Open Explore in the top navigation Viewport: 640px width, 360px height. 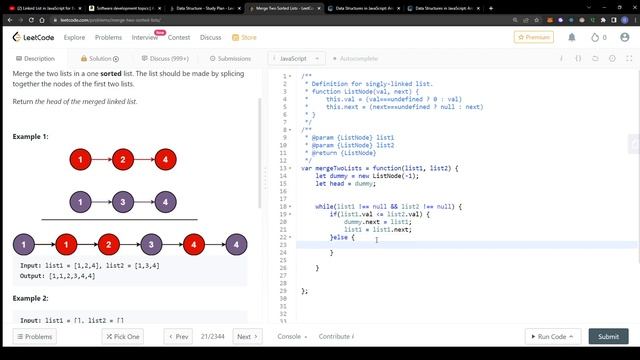[74, 37]
